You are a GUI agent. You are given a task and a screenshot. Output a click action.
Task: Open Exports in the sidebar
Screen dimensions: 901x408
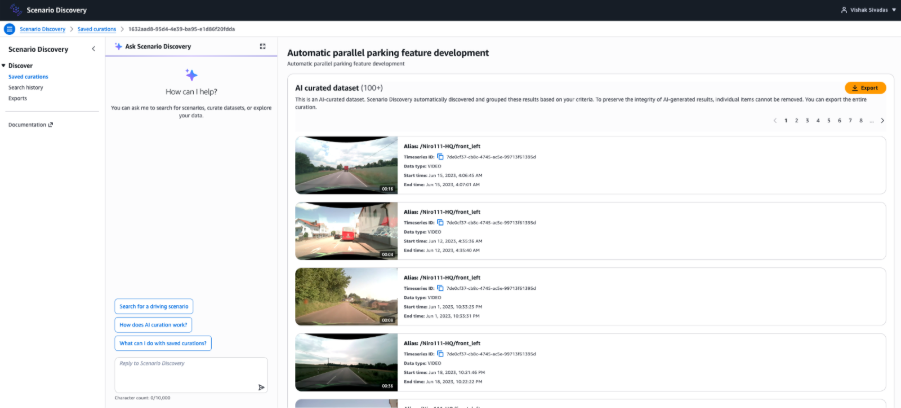pyautogui.click(x=17, y=98)
